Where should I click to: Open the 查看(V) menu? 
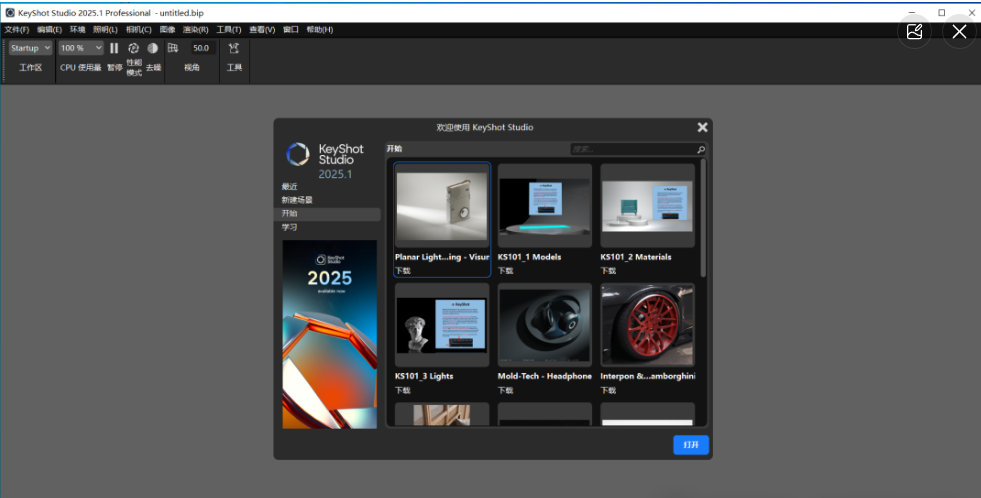[262, 29]
